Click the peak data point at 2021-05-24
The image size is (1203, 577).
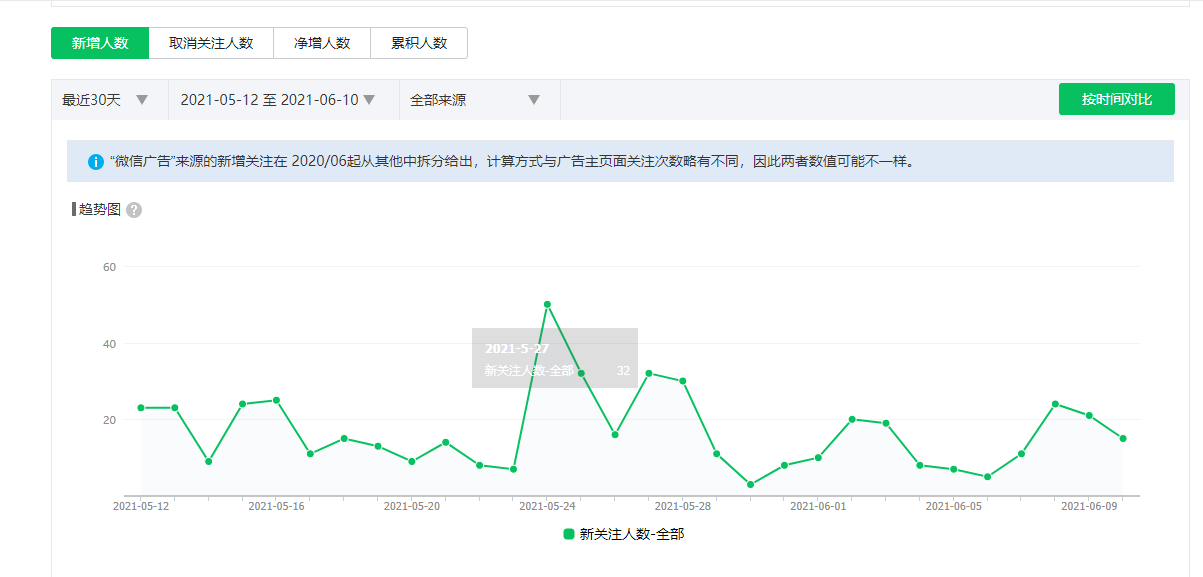tap(547, 304)
